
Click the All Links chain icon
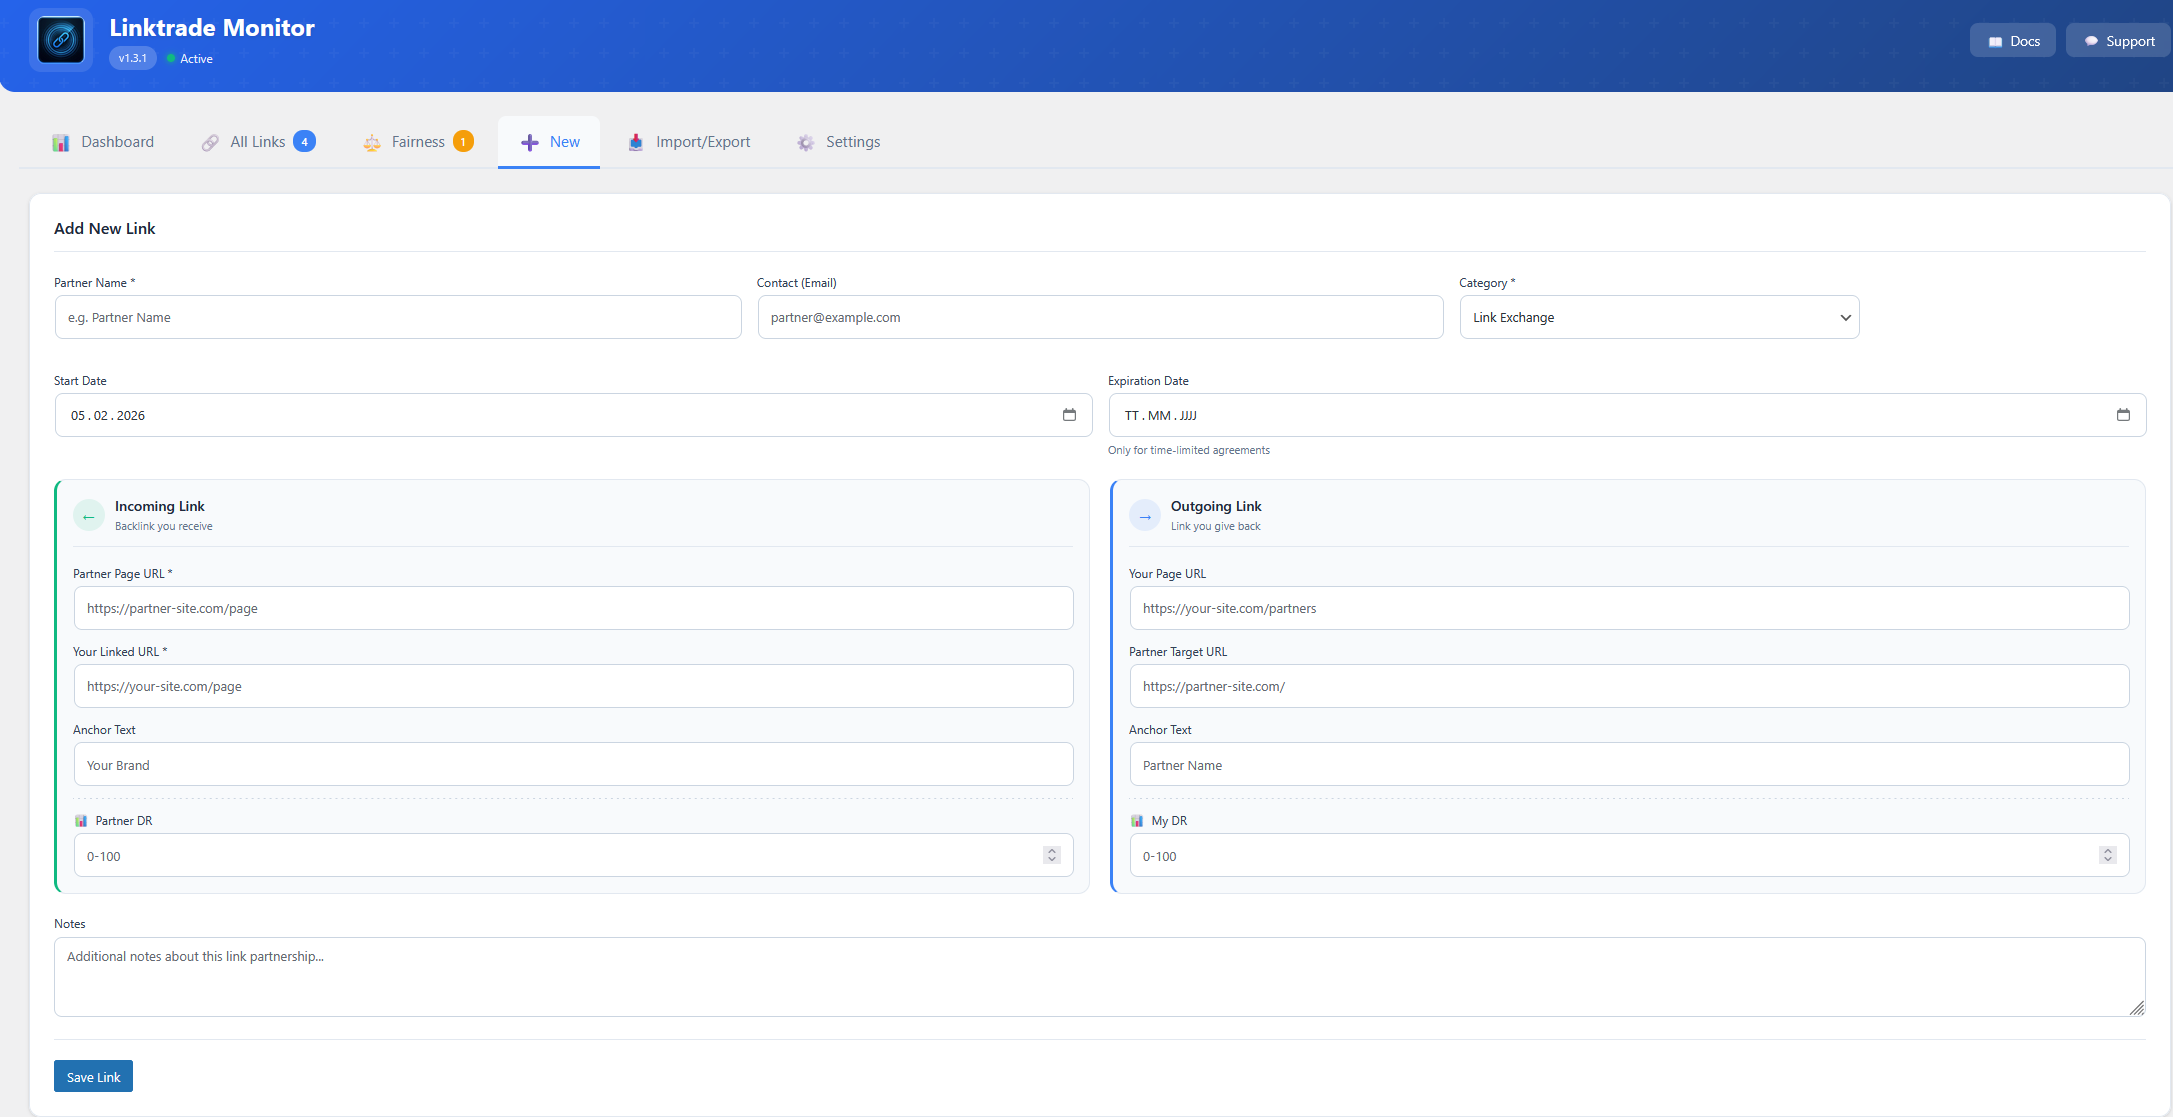click(210, 142)
